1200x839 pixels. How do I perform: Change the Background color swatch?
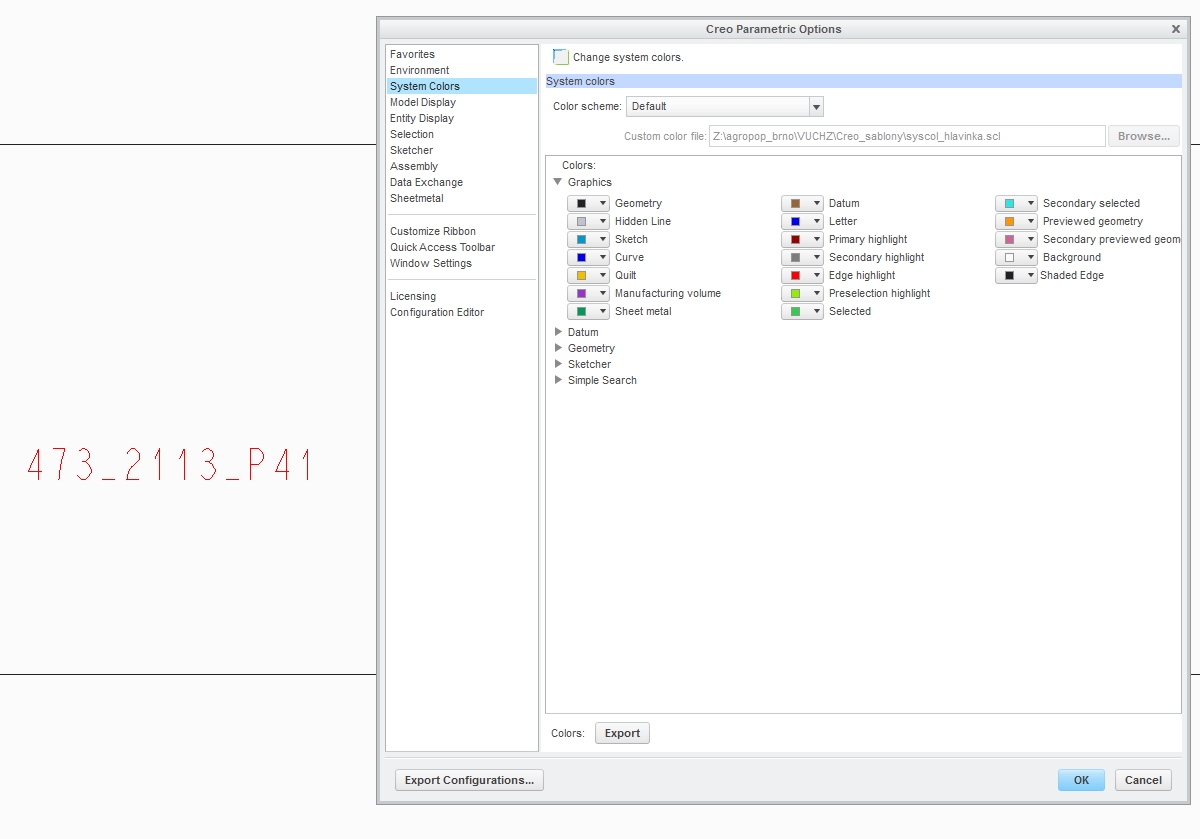click(x=1016, y=257)
